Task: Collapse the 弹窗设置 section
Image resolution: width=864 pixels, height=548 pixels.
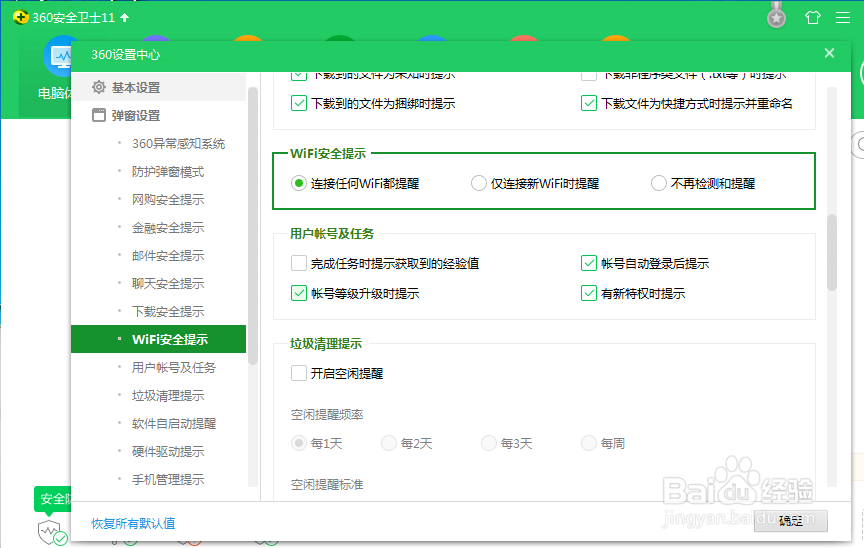Action: [159, 115]
